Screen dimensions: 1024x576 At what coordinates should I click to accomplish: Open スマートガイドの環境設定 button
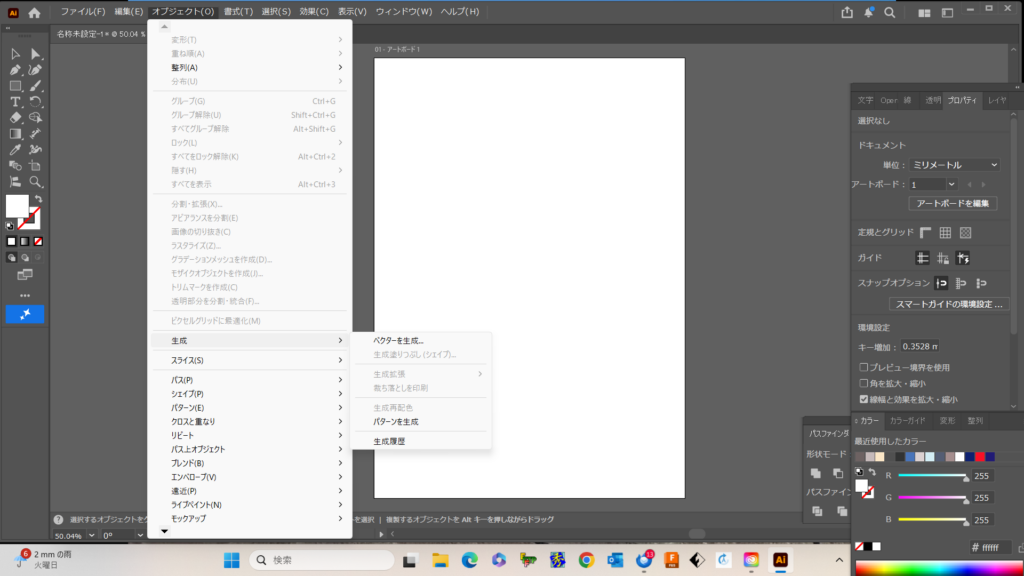(x=947, y=304)
